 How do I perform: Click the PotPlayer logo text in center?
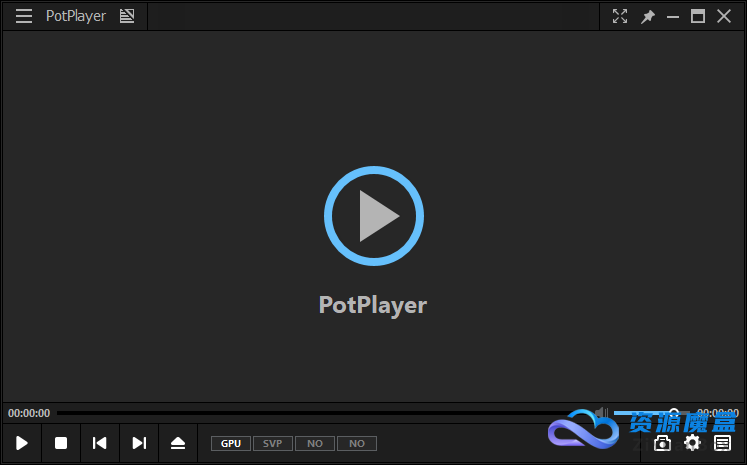pyautogui.click(x=373, y=305)
